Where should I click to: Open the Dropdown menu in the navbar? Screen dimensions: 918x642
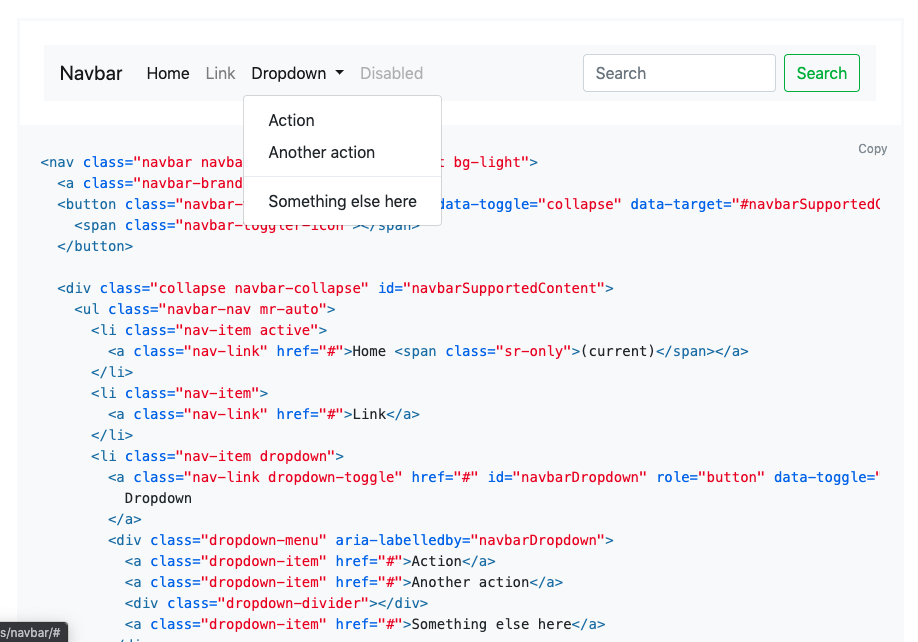click(x=290, y=73)
